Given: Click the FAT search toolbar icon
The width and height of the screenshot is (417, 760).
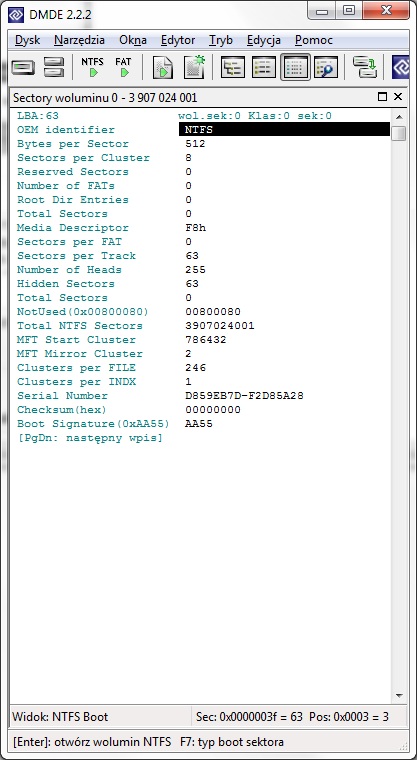Looking at the screenshot, I should (123, 67).
